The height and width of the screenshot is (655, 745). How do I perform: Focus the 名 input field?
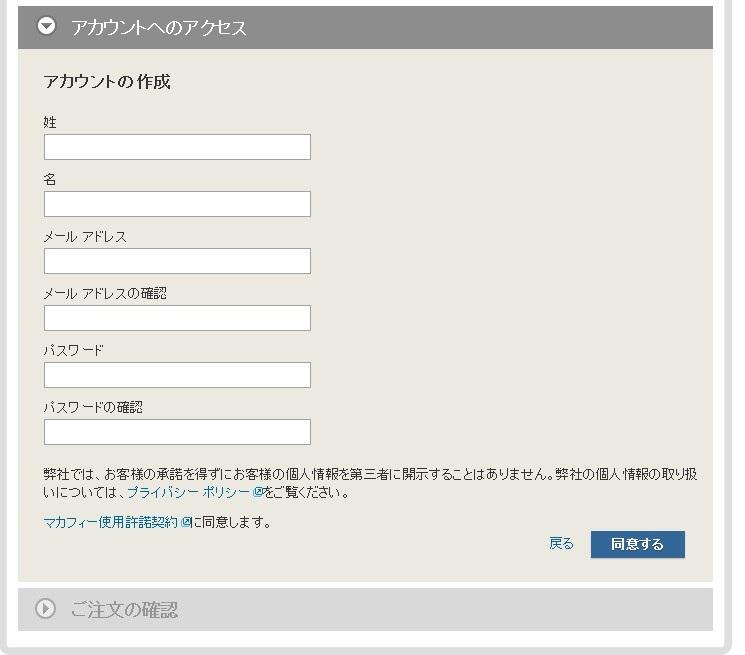(177, 204)
